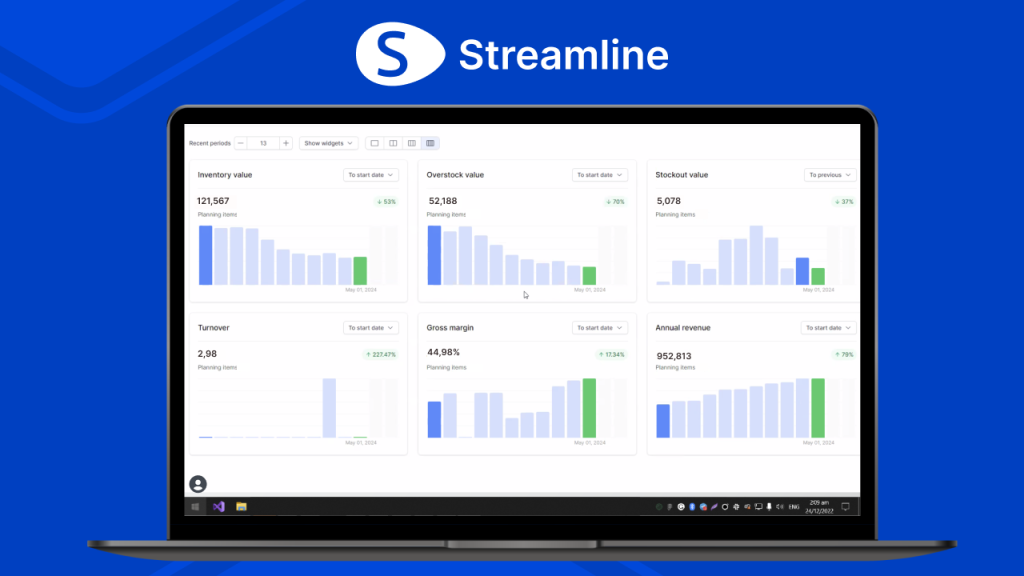
Task: Click the volume speaker tray icon
Action: tap(780, 507)
